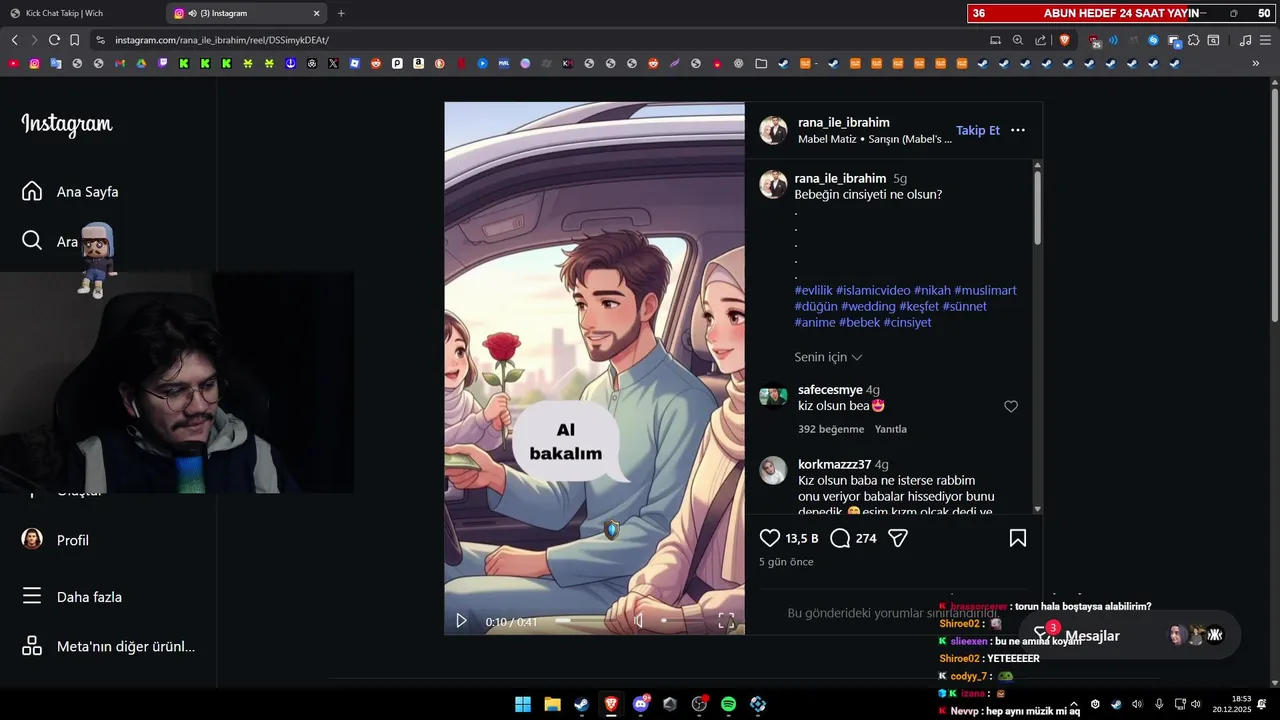Show hidden system tray icons
The height and width of the screenshot is (720, 1280).
pos(1074,704)
